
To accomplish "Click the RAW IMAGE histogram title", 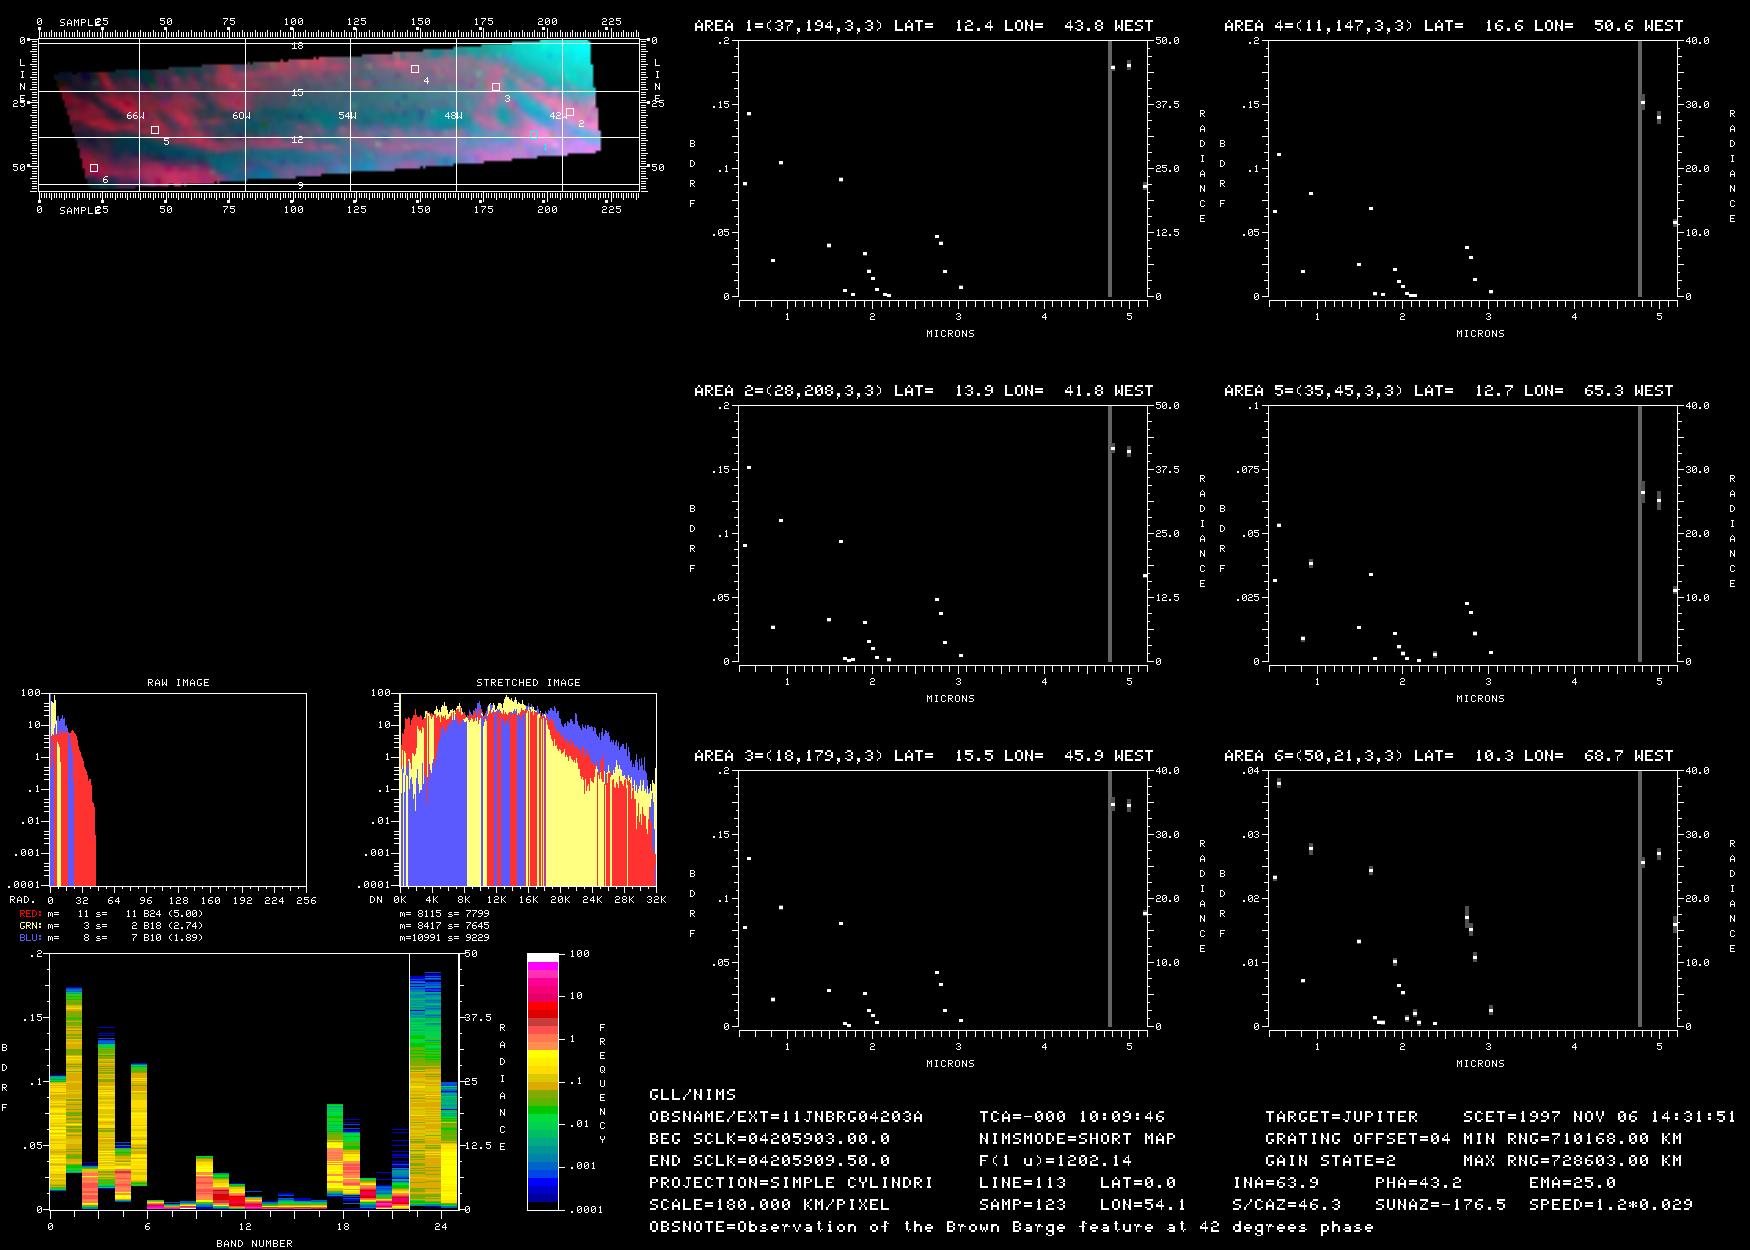I will 178,683.
